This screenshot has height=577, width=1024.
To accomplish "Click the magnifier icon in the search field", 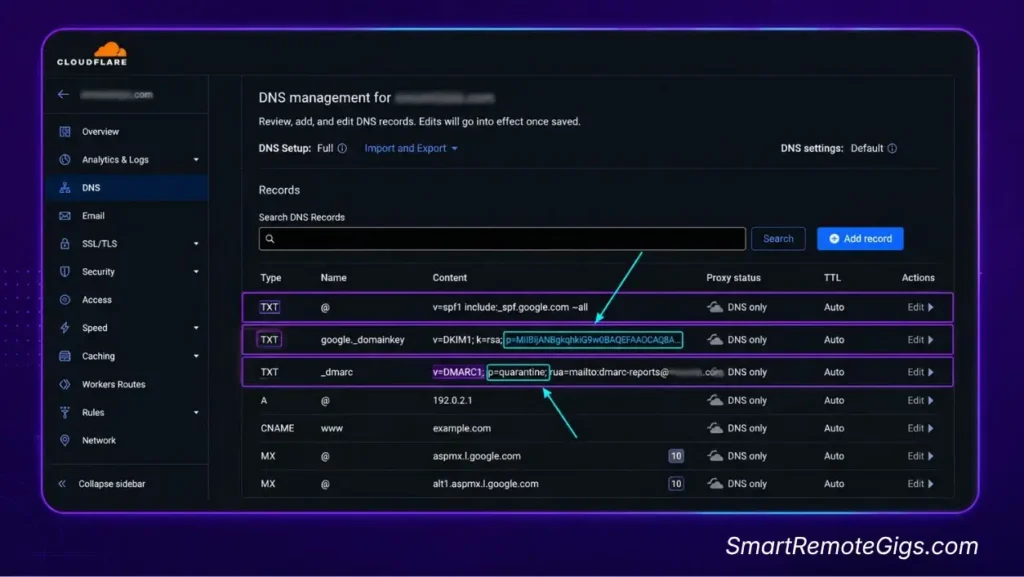I will pyautogui.click(x=270, y=239).
